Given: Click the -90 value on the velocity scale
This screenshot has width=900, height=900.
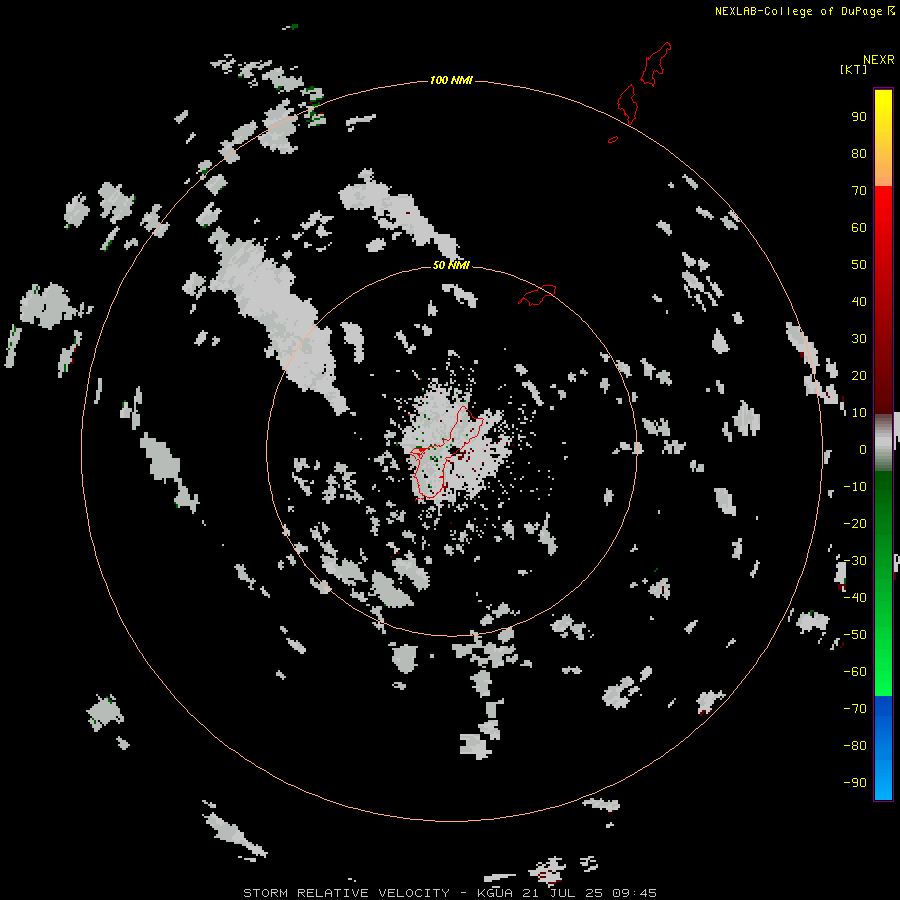Looking at the screenshot, I should pyautogui.click(x=855, y=783).
